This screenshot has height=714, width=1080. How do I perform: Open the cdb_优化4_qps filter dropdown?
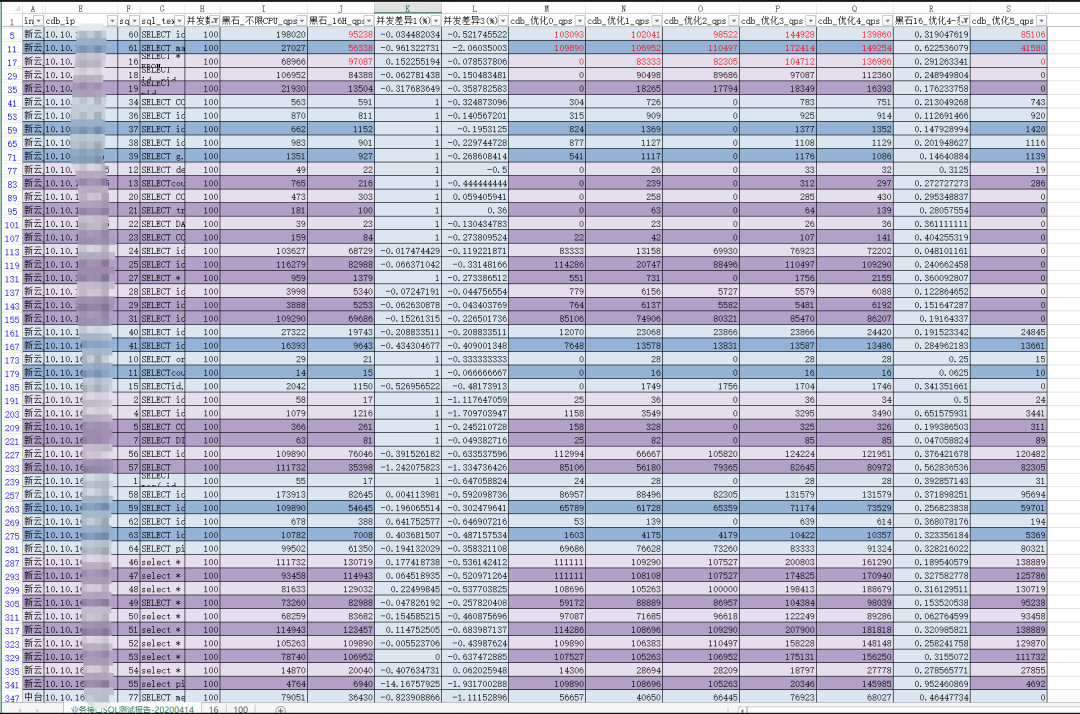pos(888,21)
